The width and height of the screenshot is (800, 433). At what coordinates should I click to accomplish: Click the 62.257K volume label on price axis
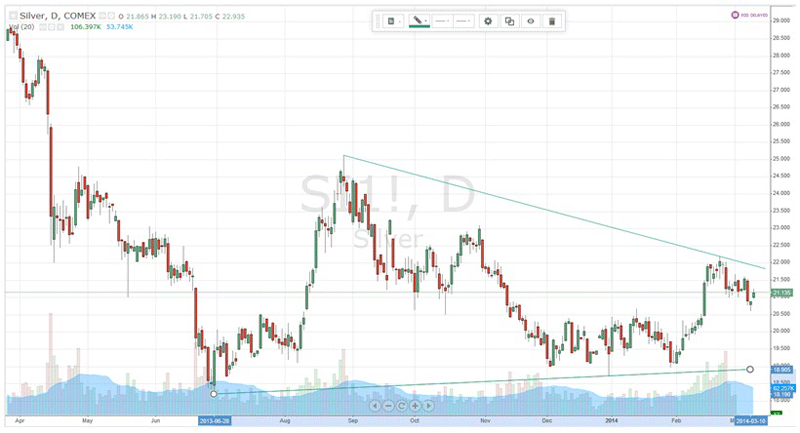[x=782, y=388]
